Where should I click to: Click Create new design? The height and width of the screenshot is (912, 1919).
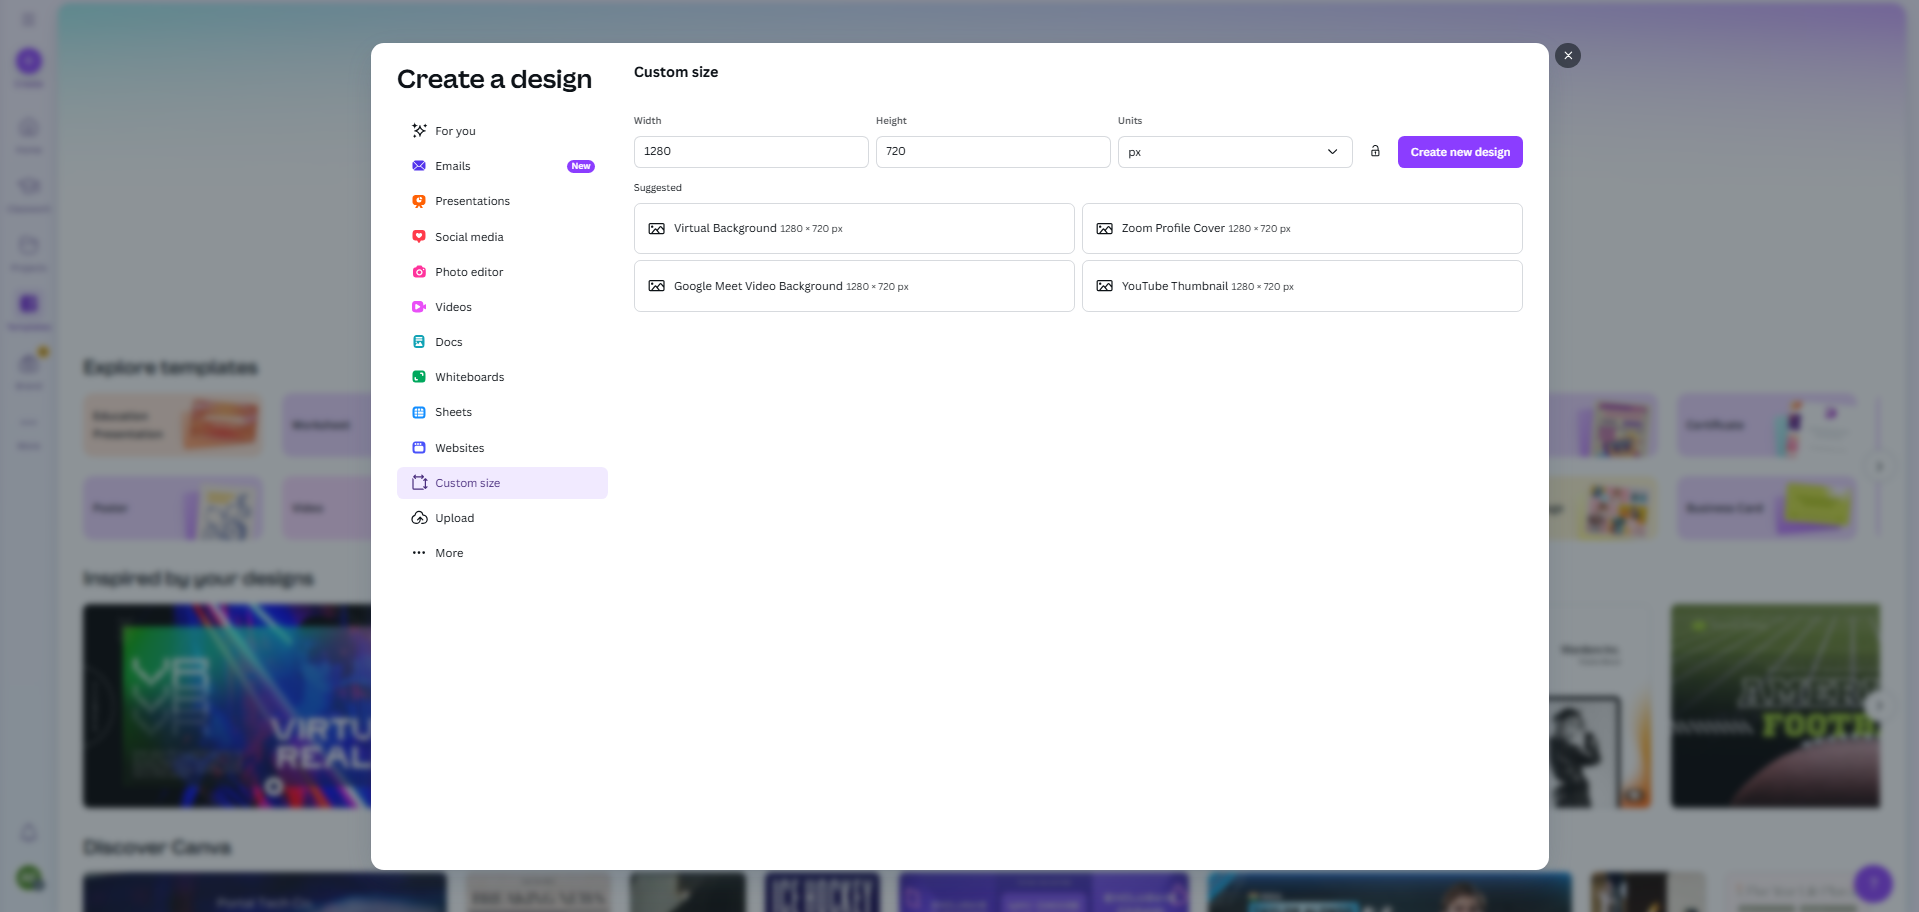pos(1460,152)
